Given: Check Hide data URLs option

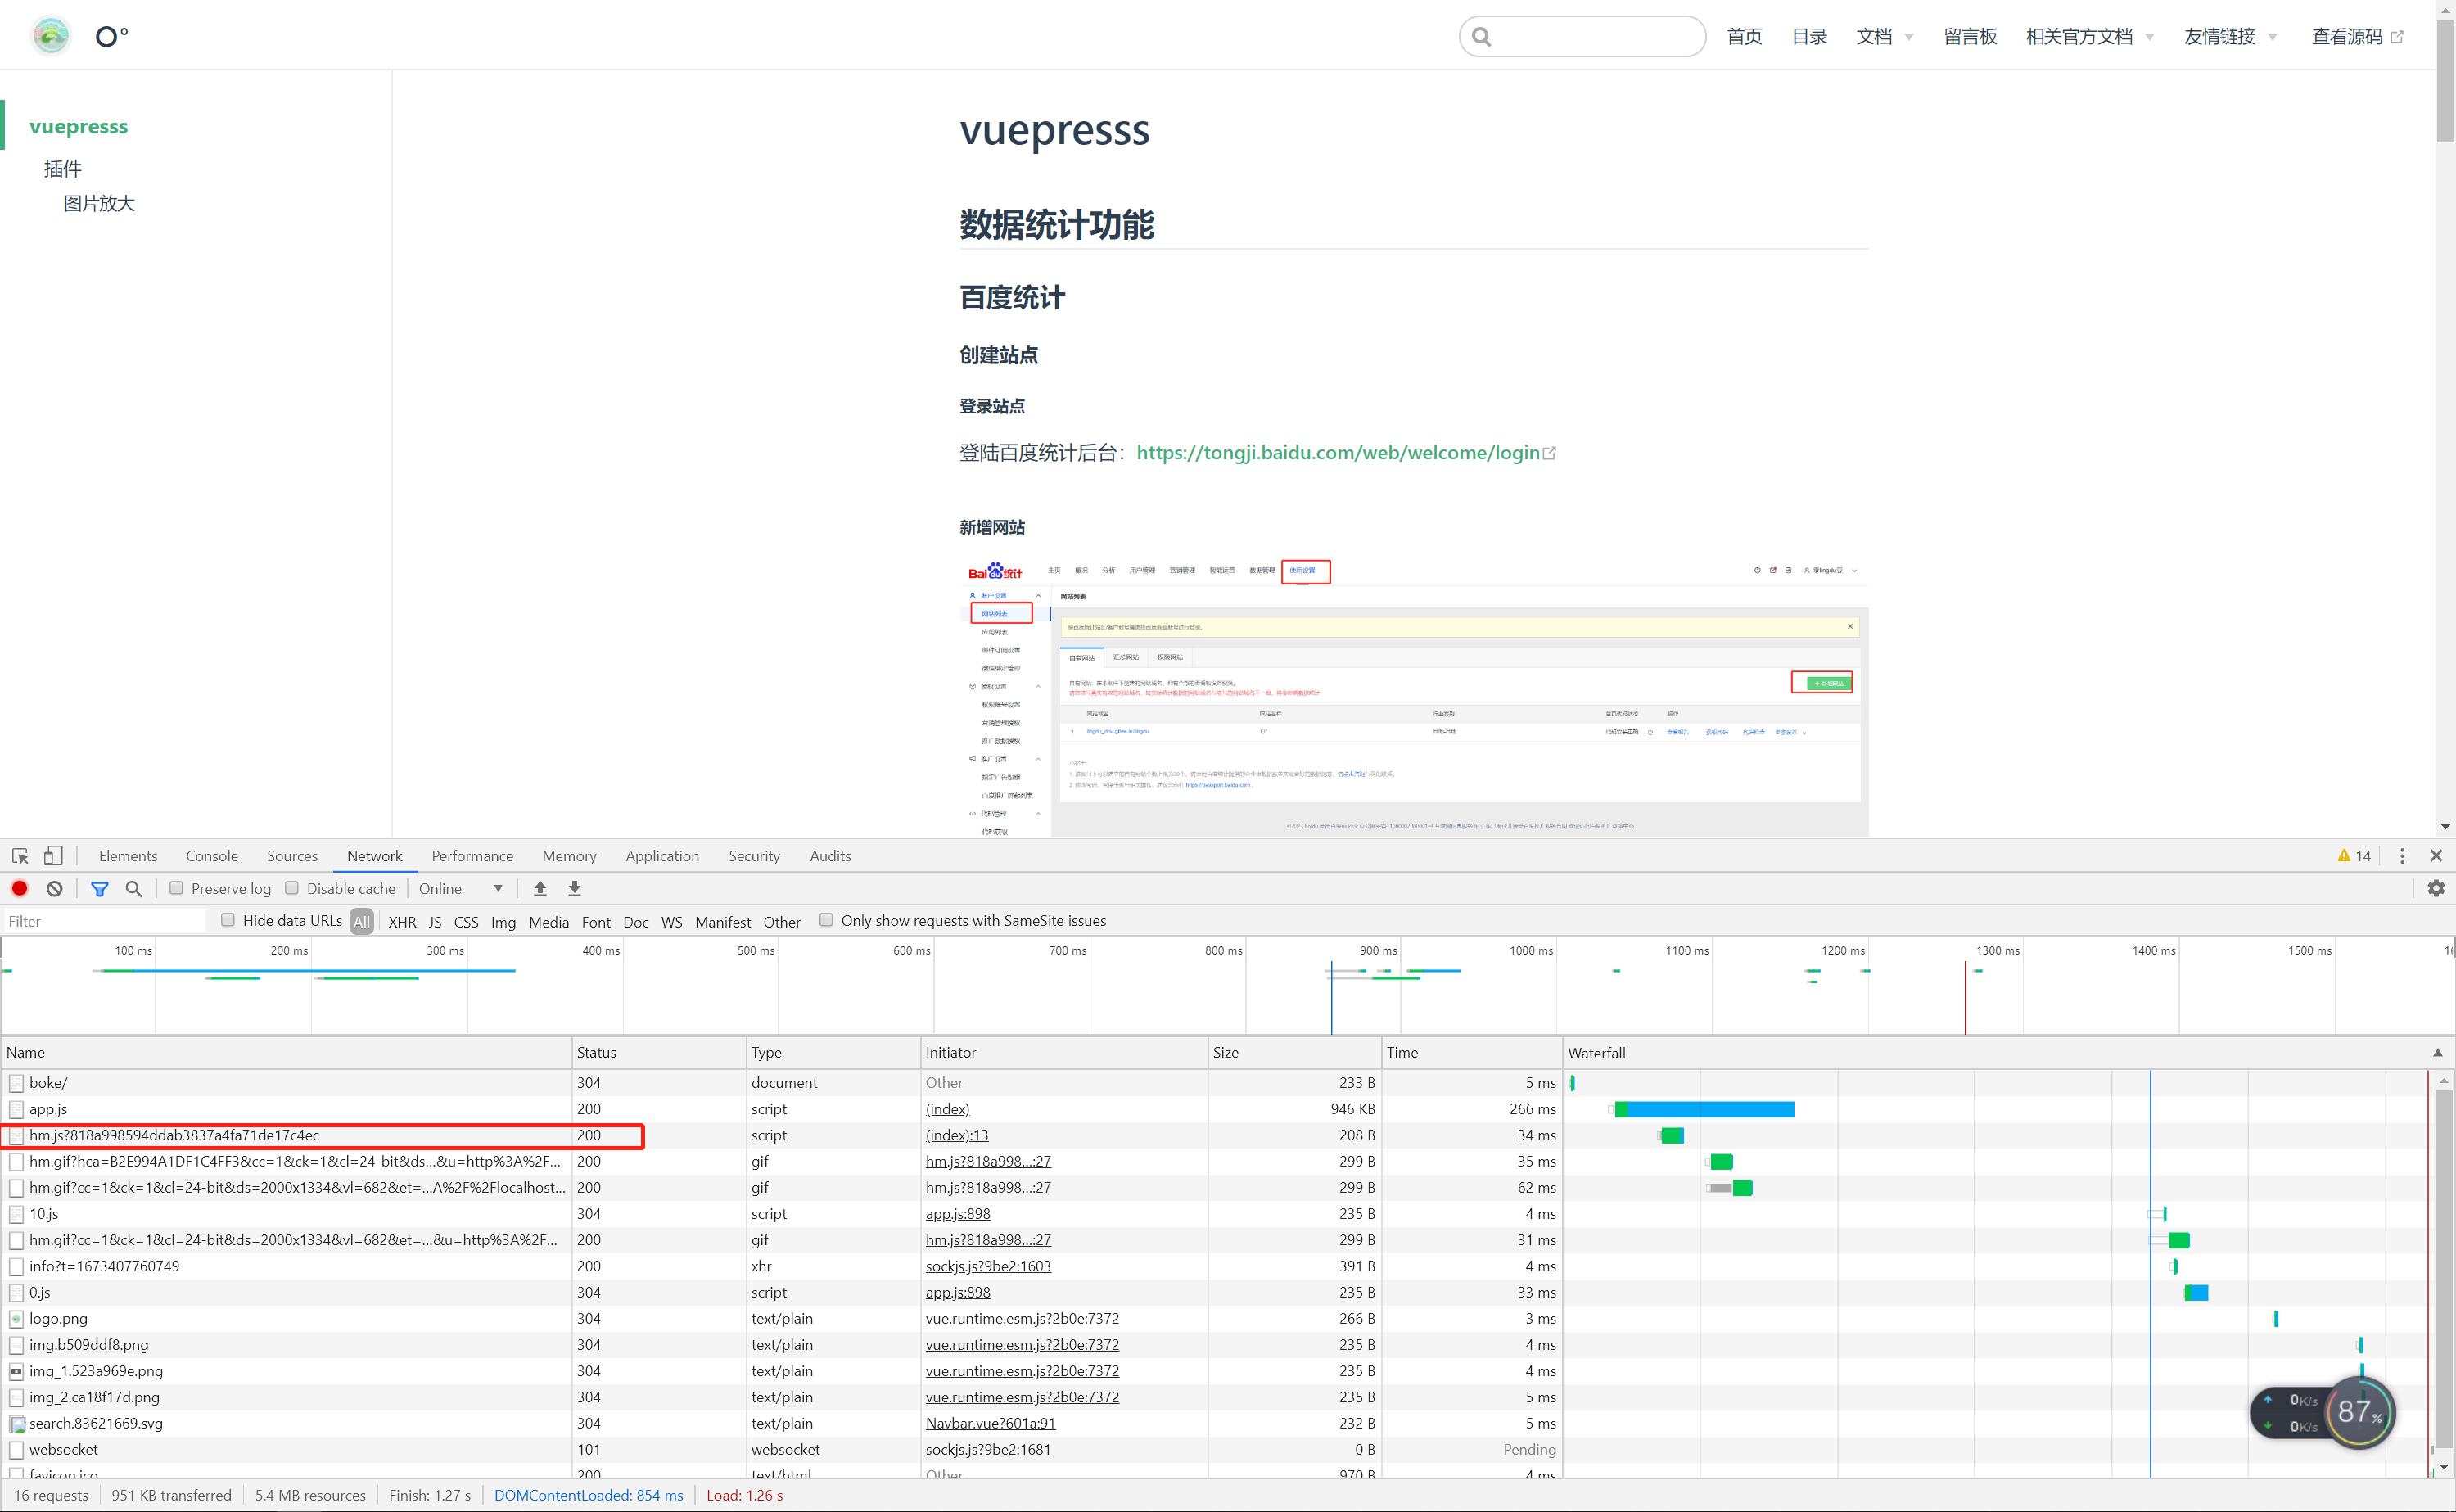Looking at the screenshot, I should (x=228, y=920).
